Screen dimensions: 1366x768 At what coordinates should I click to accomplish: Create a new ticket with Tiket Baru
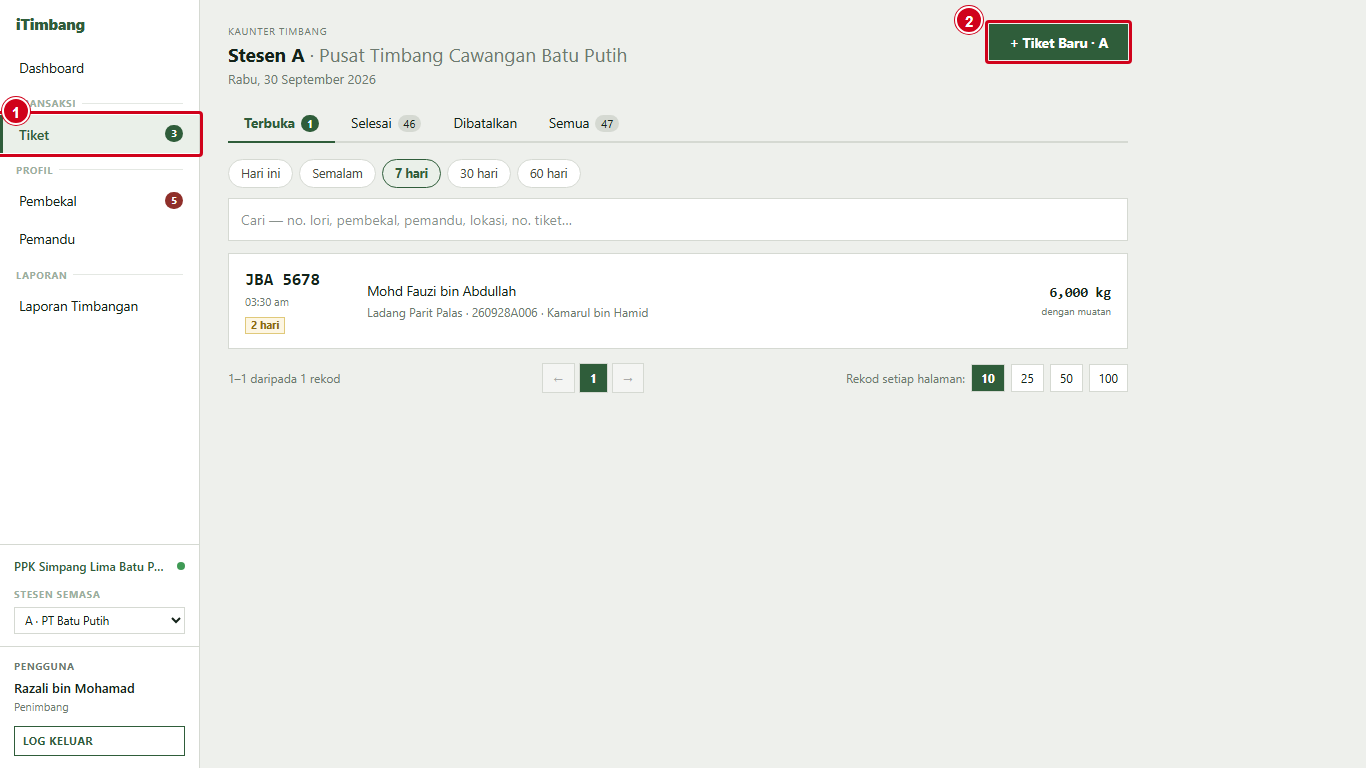[x=1058, y=43]
